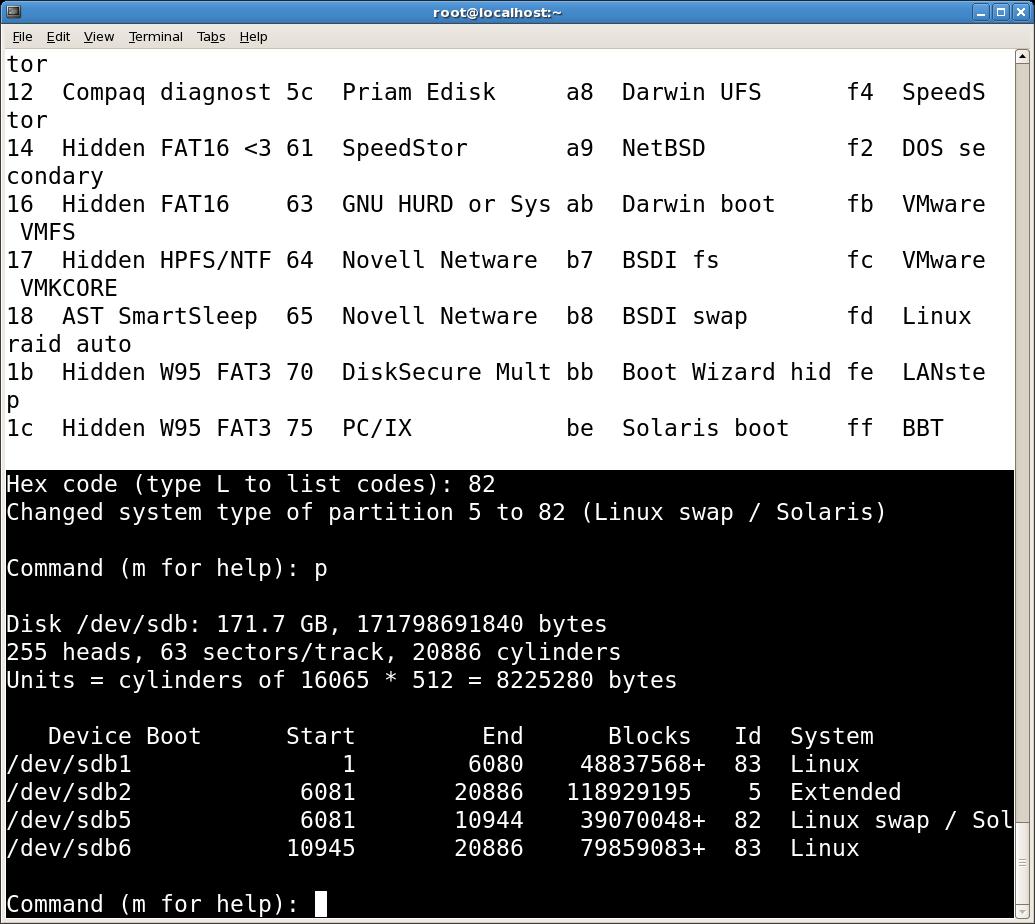Screen dimensions: 1035x924
Task: Click the /dev/sdb1 partition row
Action: pyautogui.click(x=433, y=764)
